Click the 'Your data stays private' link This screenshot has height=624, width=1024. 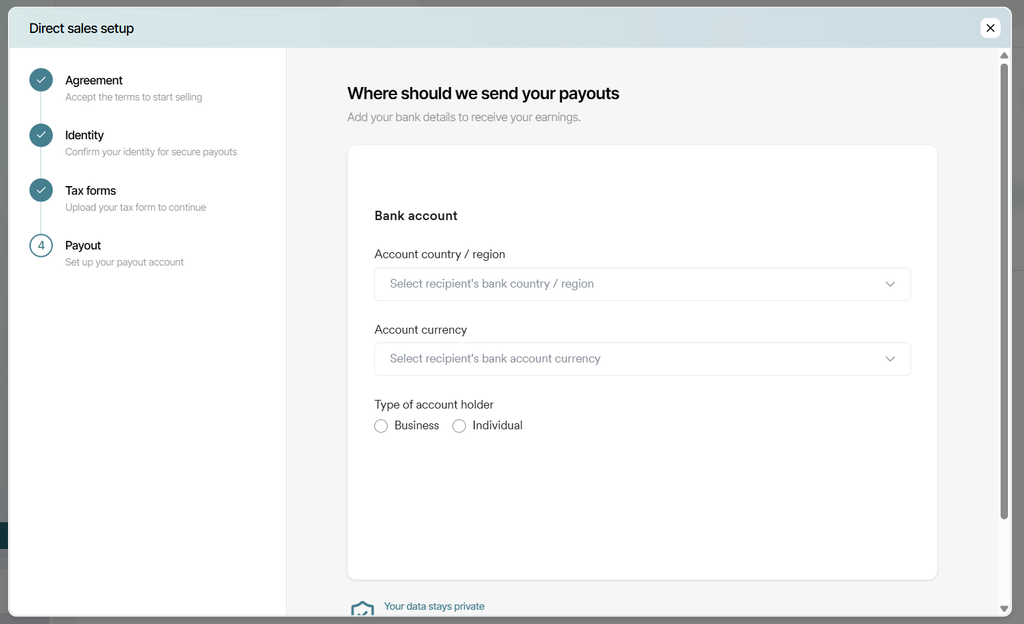434,606
